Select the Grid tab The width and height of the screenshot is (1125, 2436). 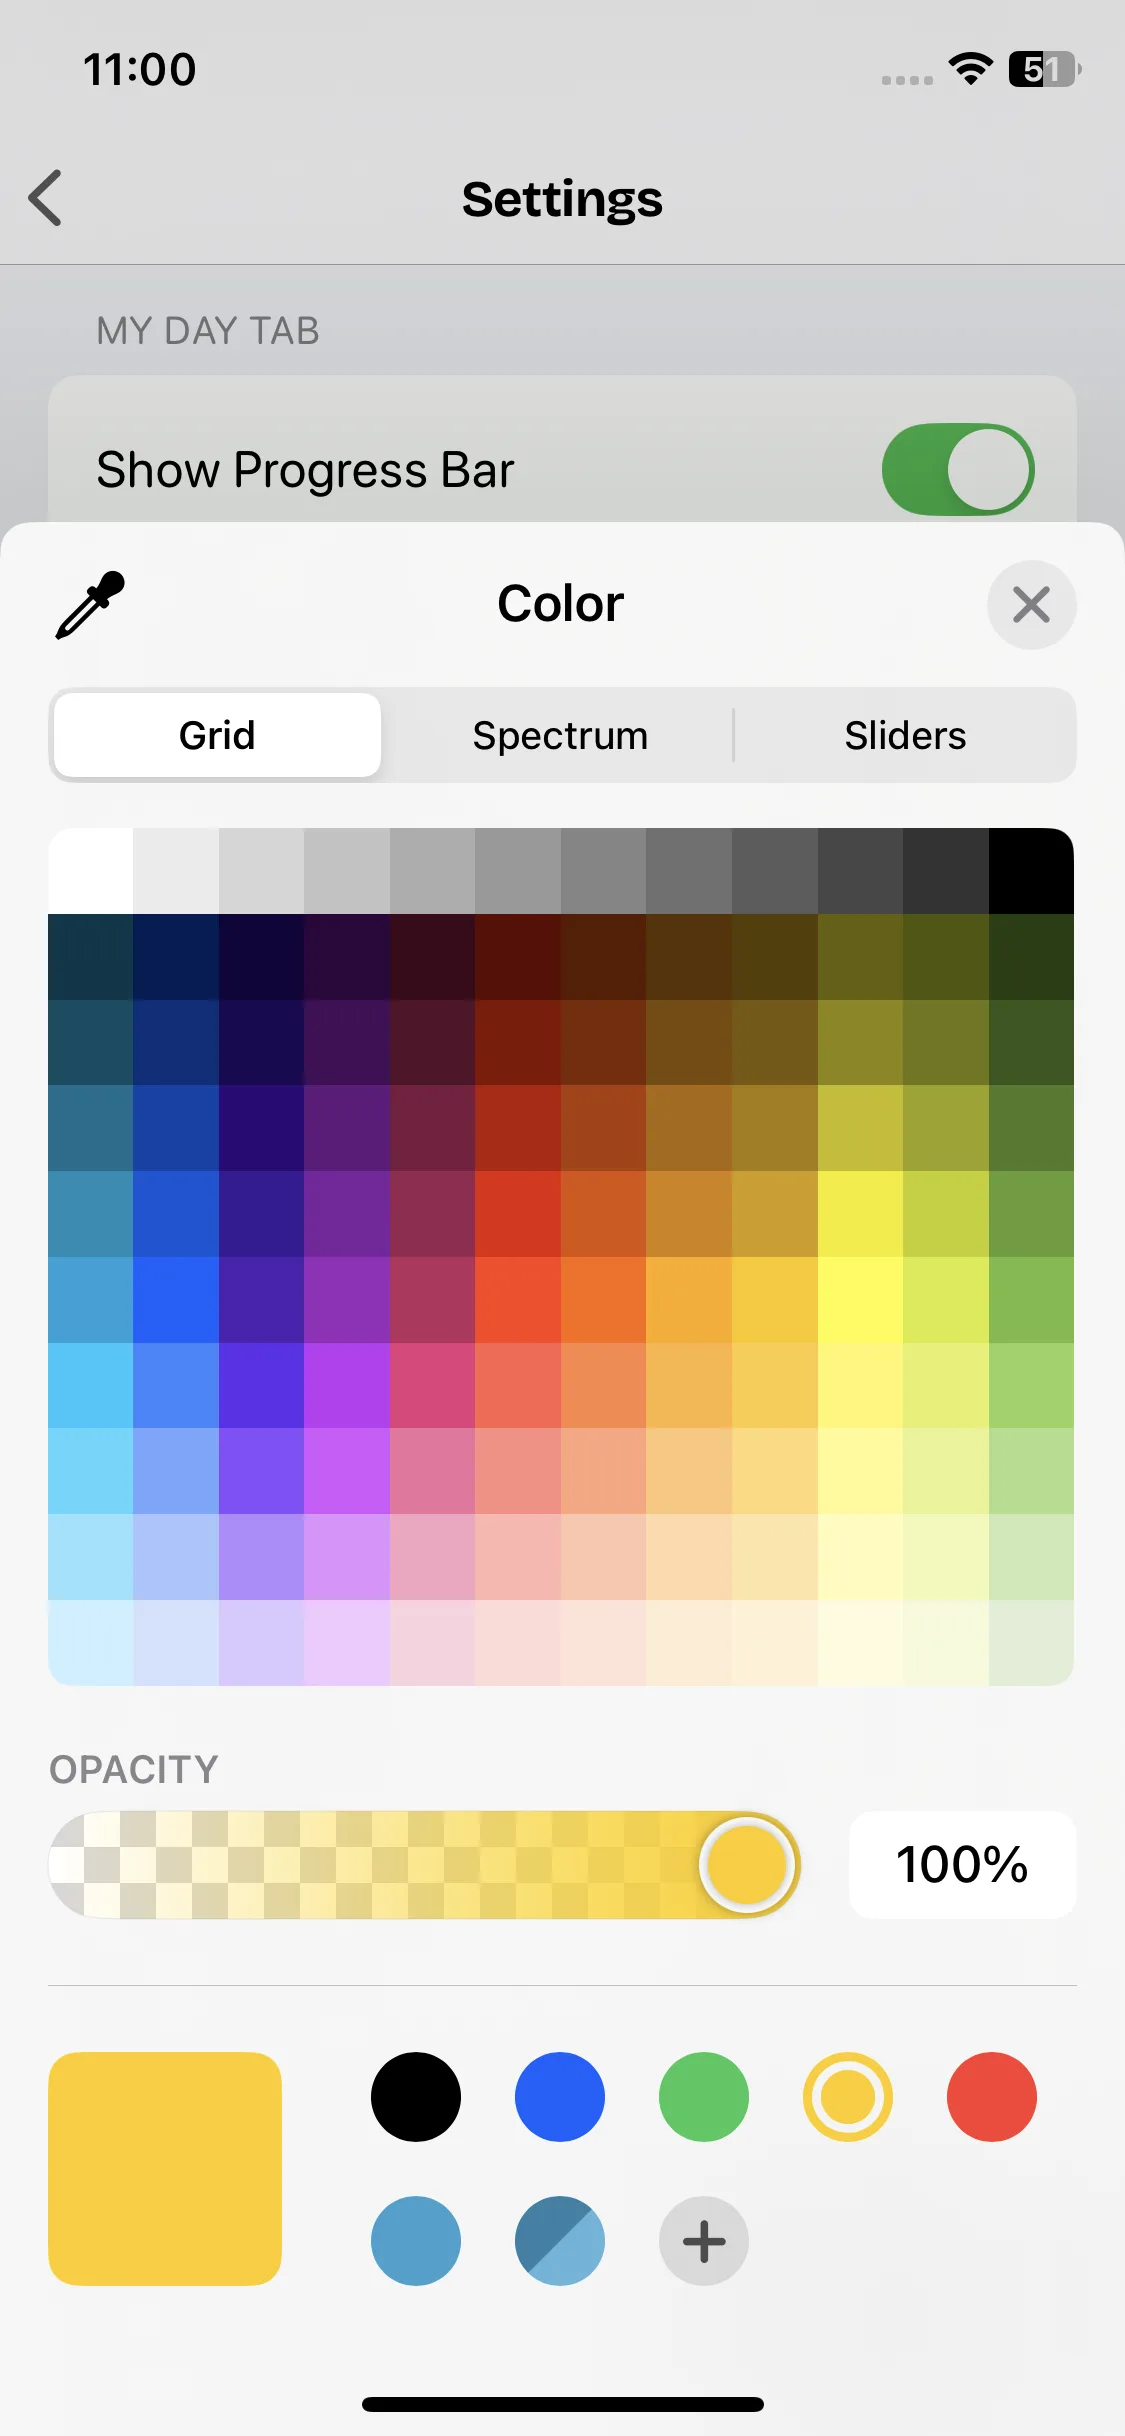coord(217,735)
